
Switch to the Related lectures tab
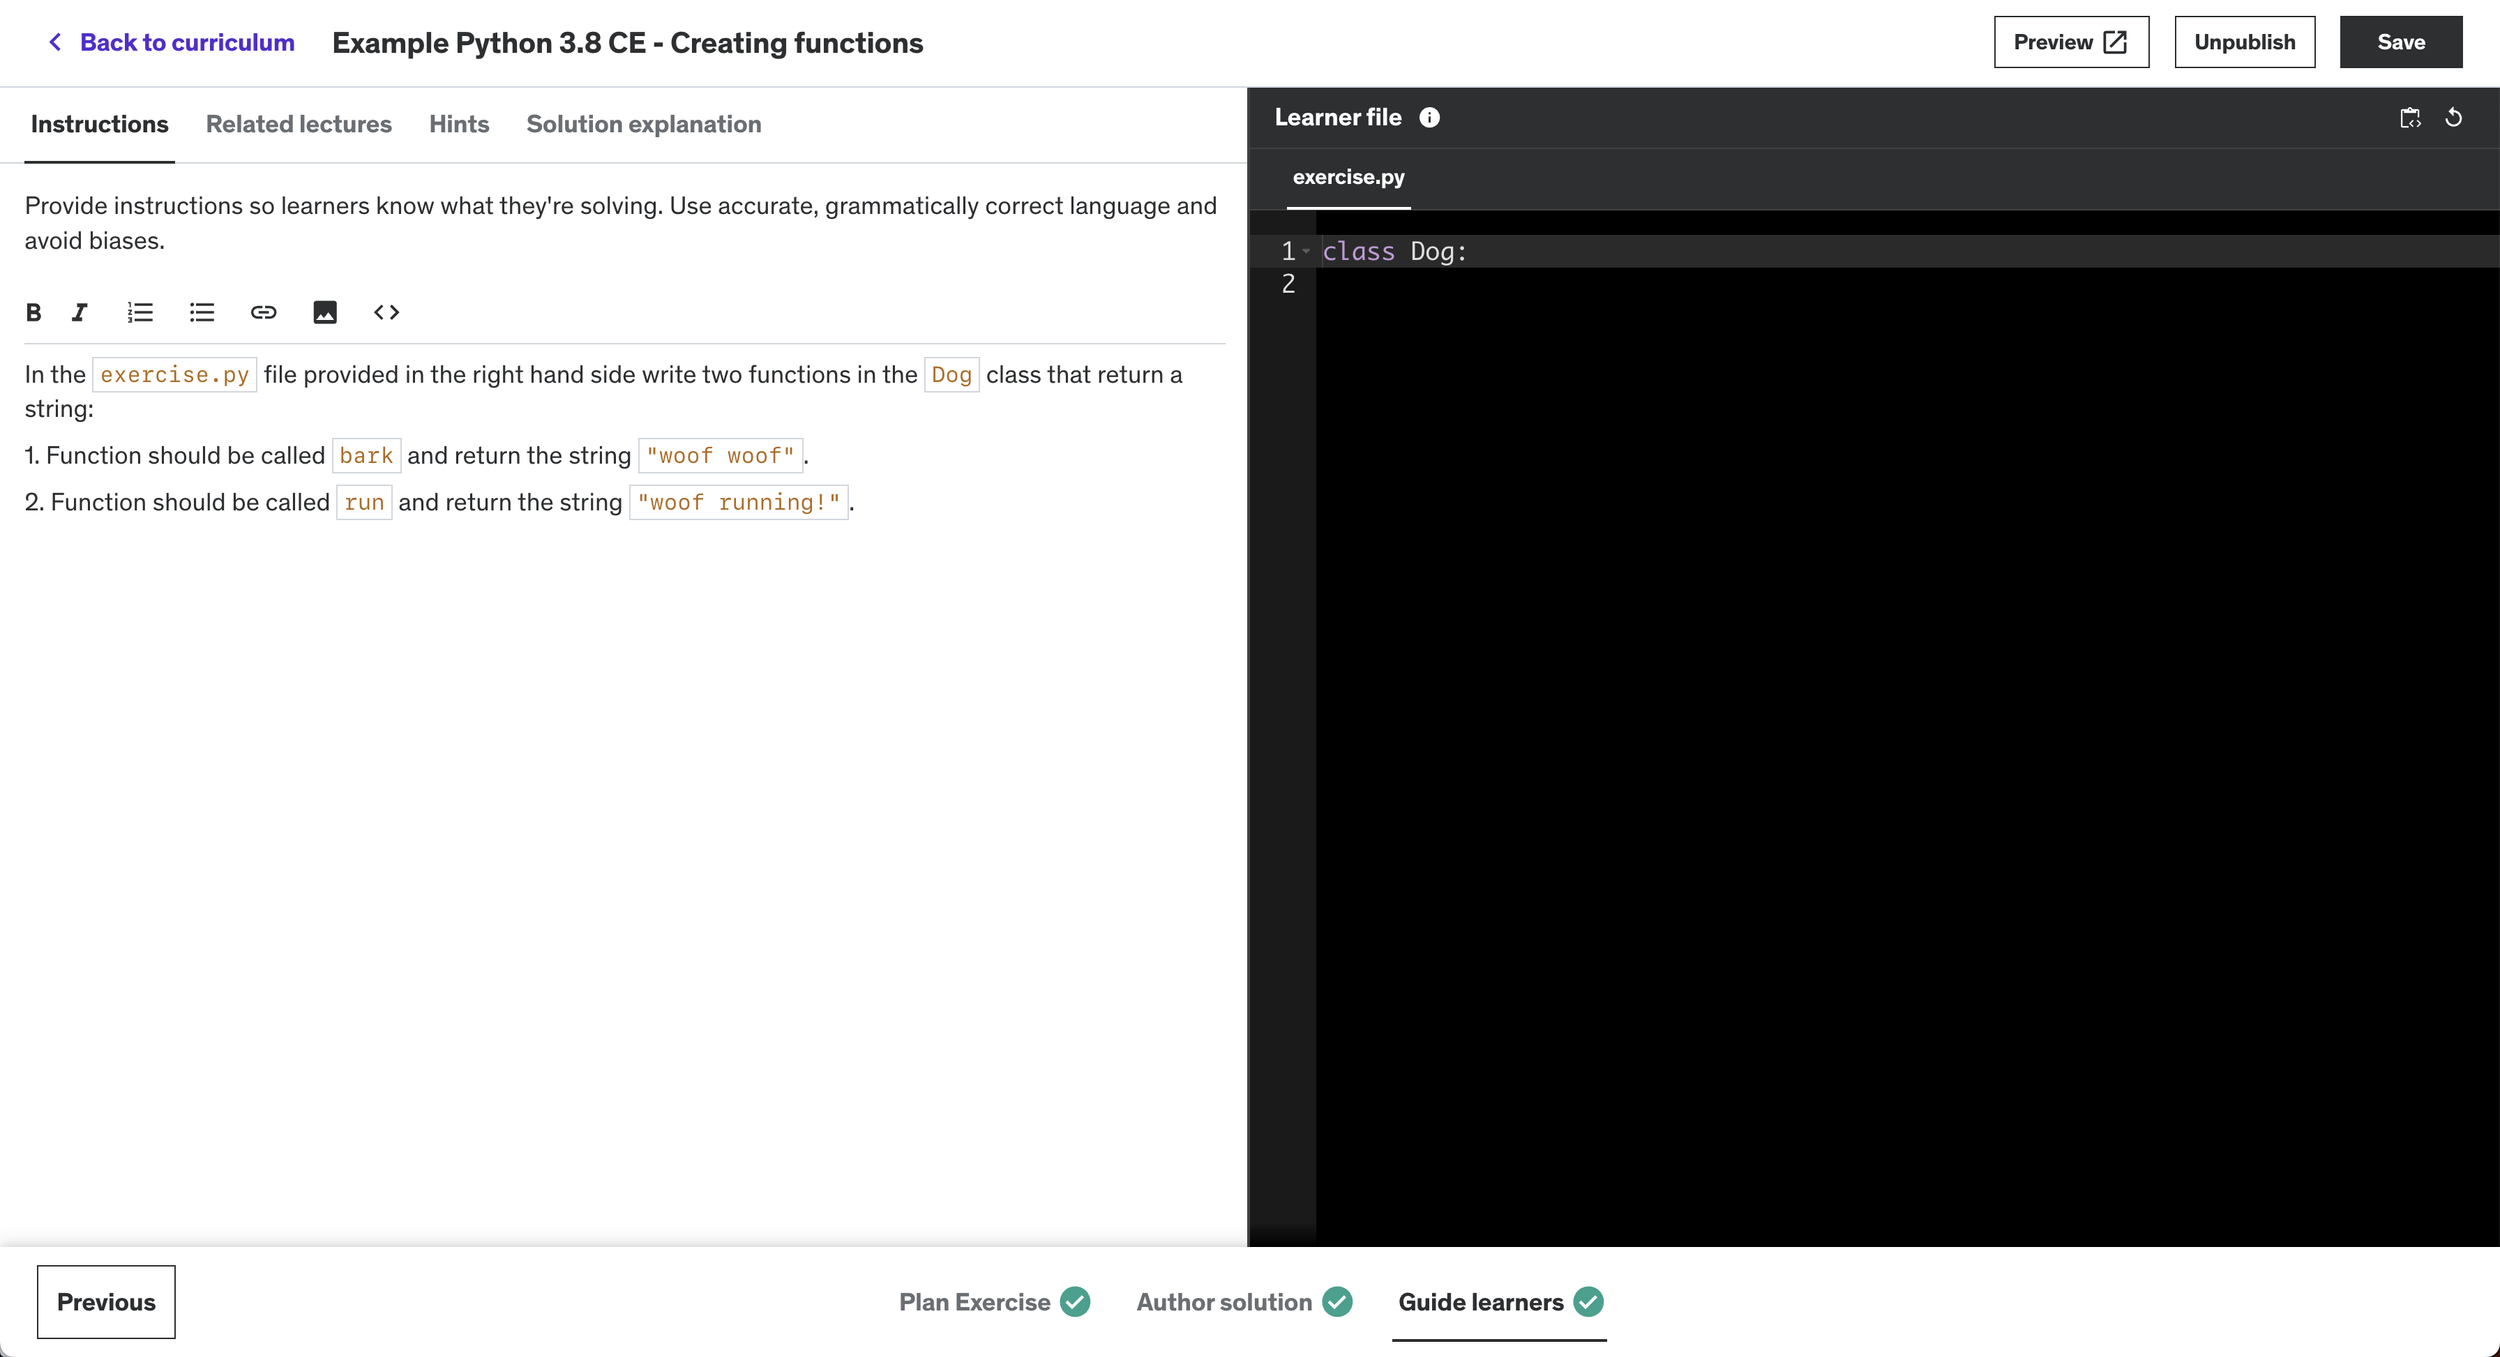[x=298, y=124]
